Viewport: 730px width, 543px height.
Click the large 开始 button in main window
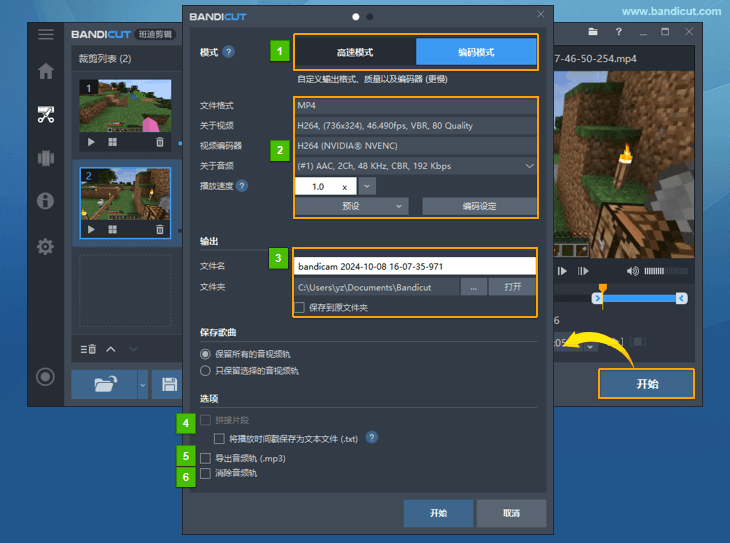[647, 384]
